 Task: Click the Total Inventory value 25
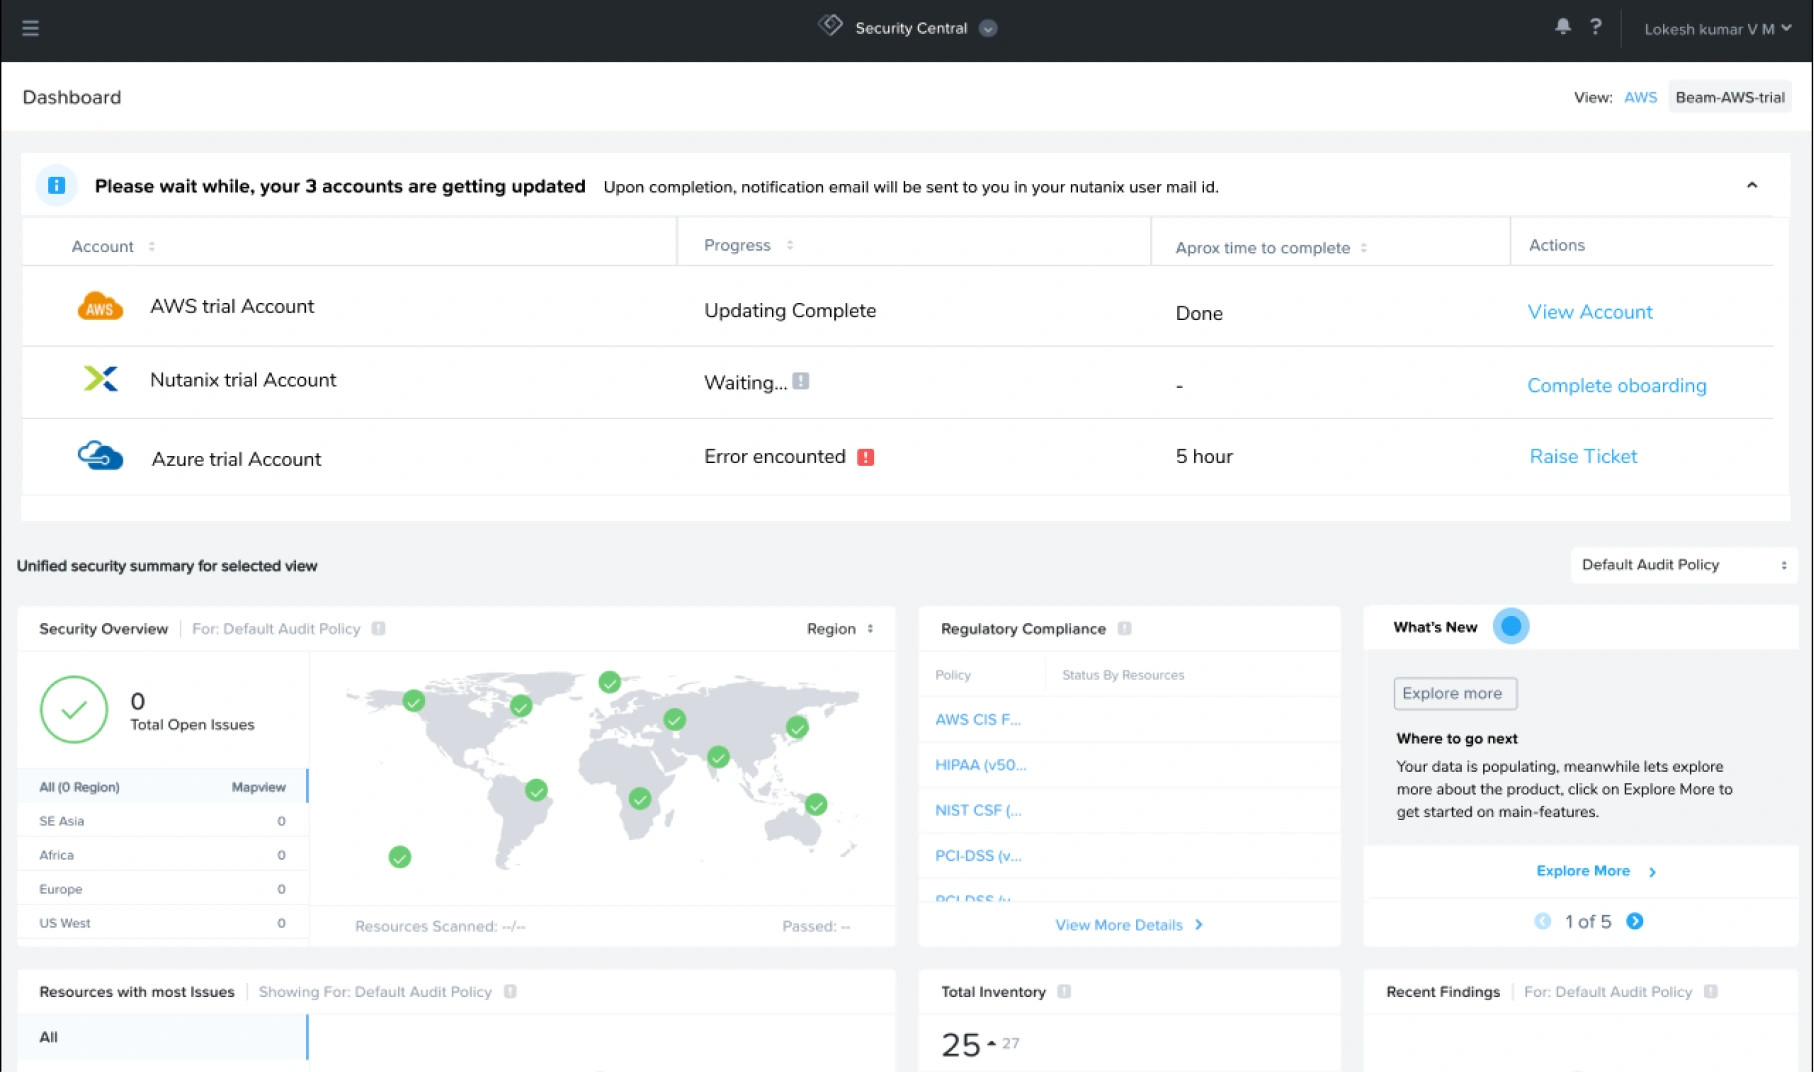tap(961, 1045)
